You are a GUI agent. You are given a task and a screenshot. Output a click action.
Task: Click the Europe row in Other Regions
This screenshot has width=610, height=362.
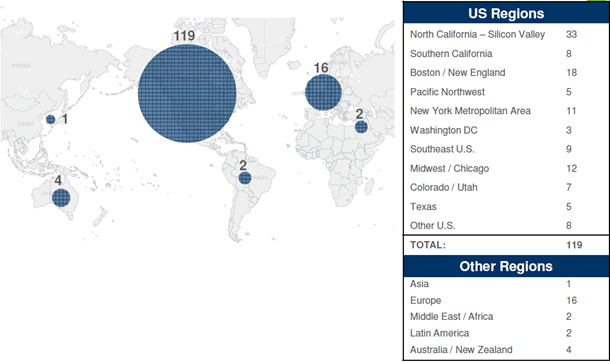point(506,300)
